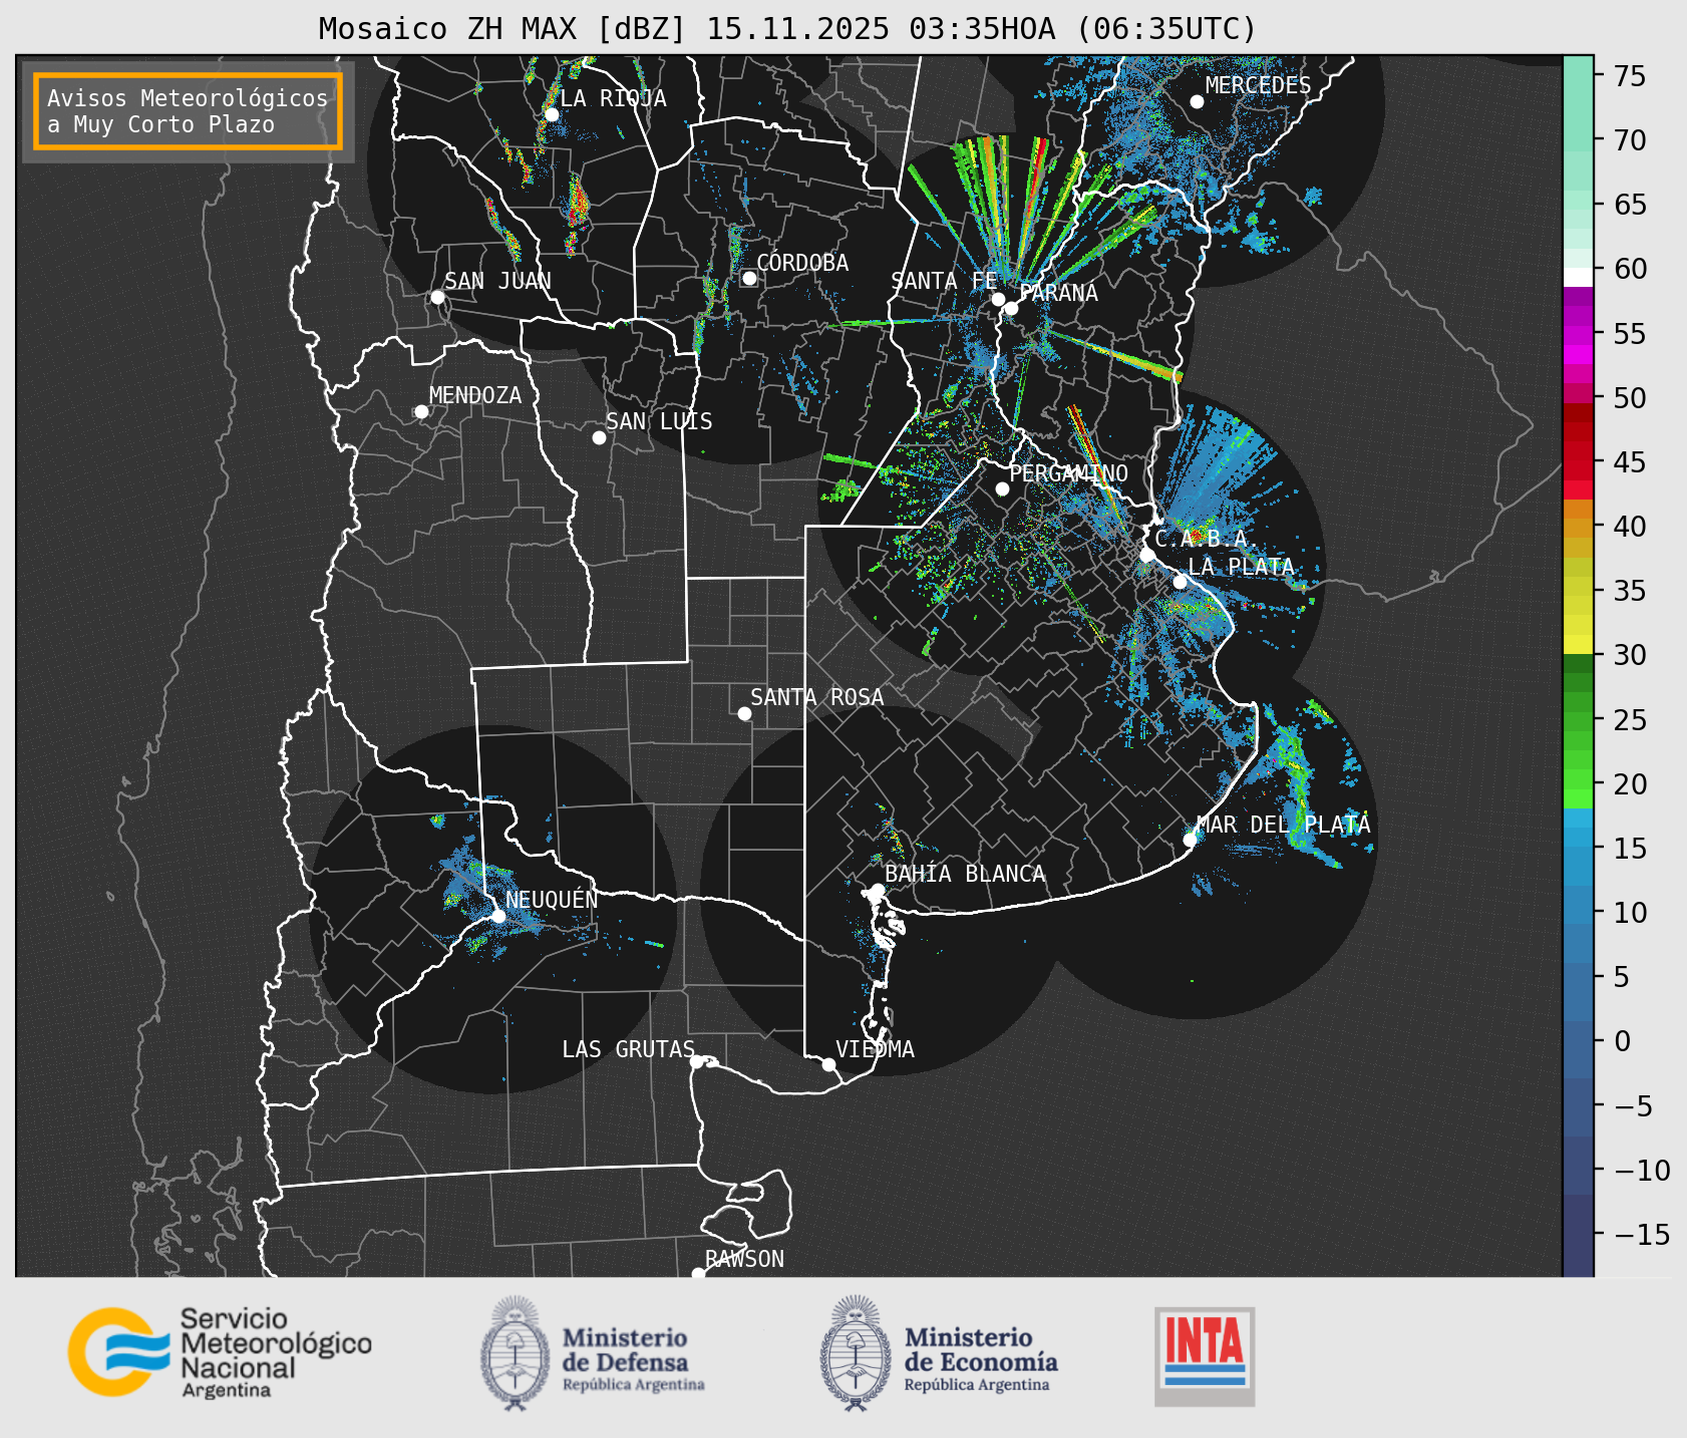Click the CÓRDOBA city label
Viewport: 1687px width, 1438px height.
(802, 263)
